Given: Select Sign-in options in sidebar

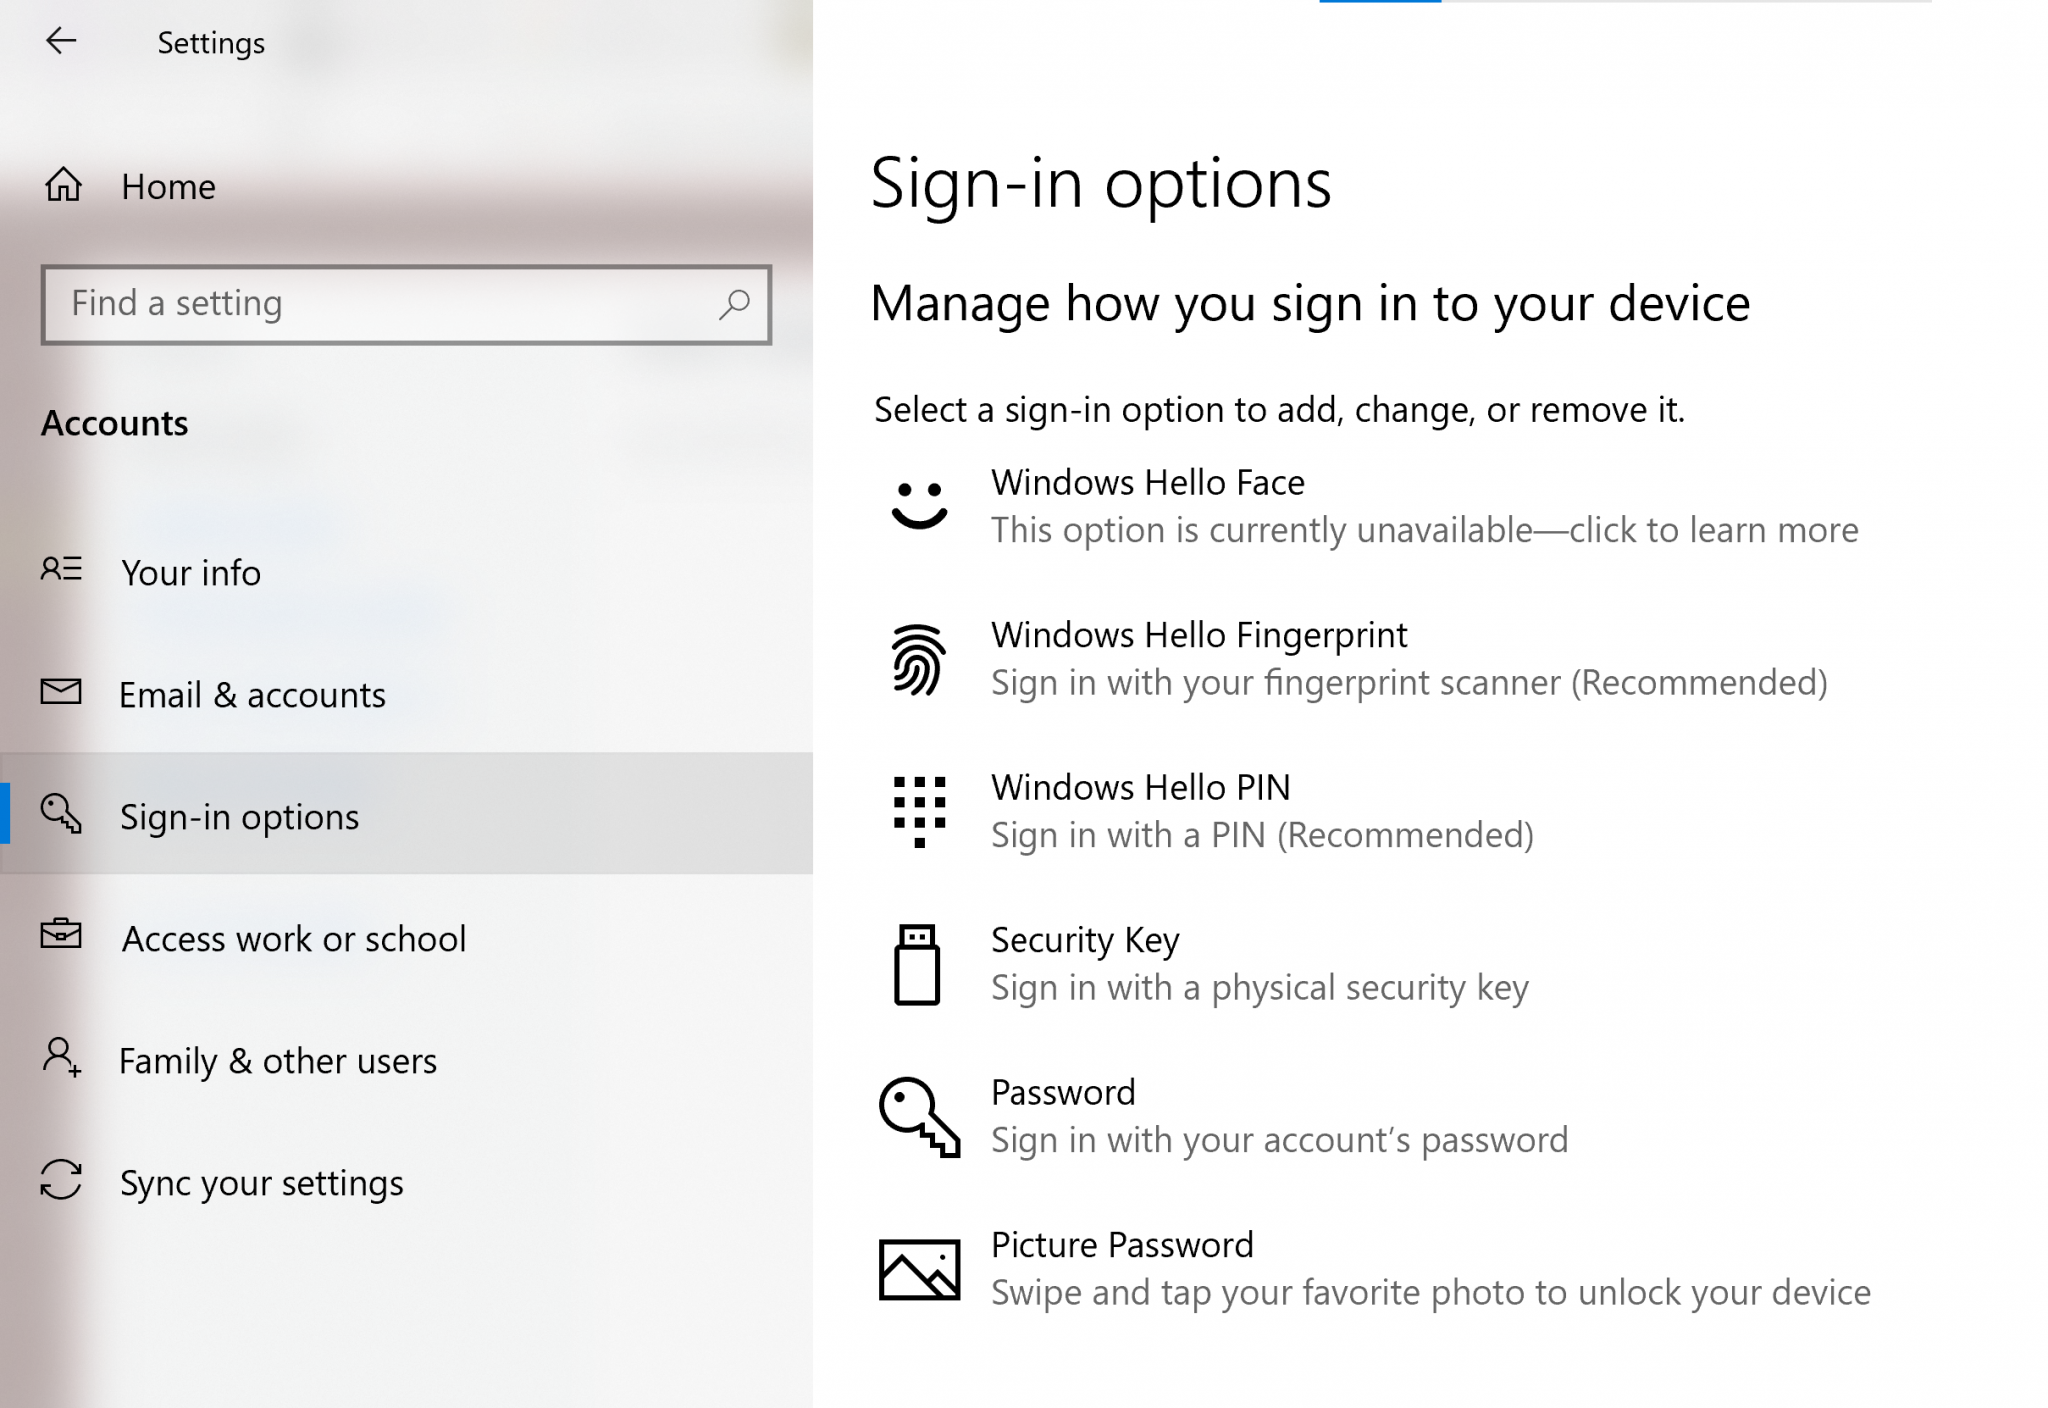Looking at the screenshot, I should [406, 814].
